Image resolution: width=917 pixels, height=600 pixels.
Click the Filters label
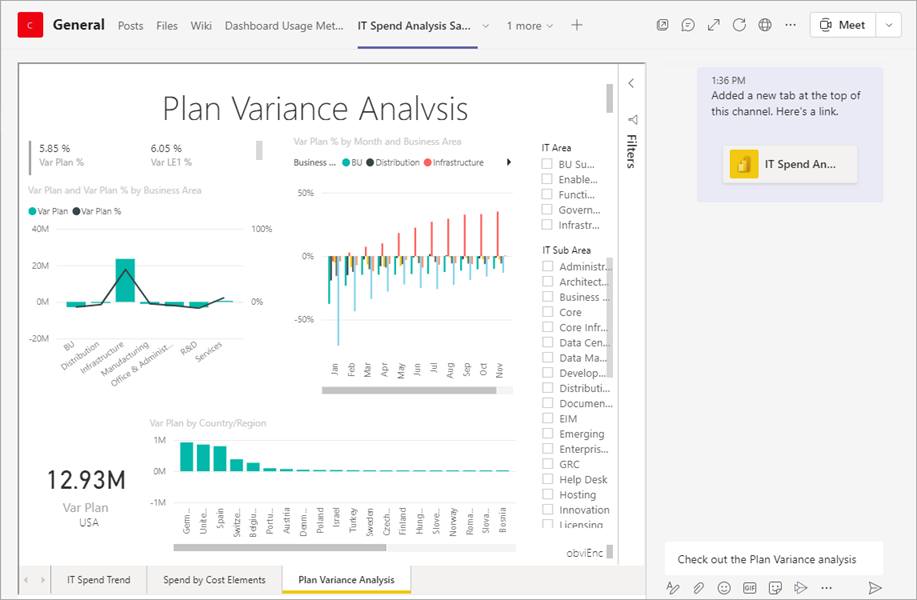click(x=632, y=151)
